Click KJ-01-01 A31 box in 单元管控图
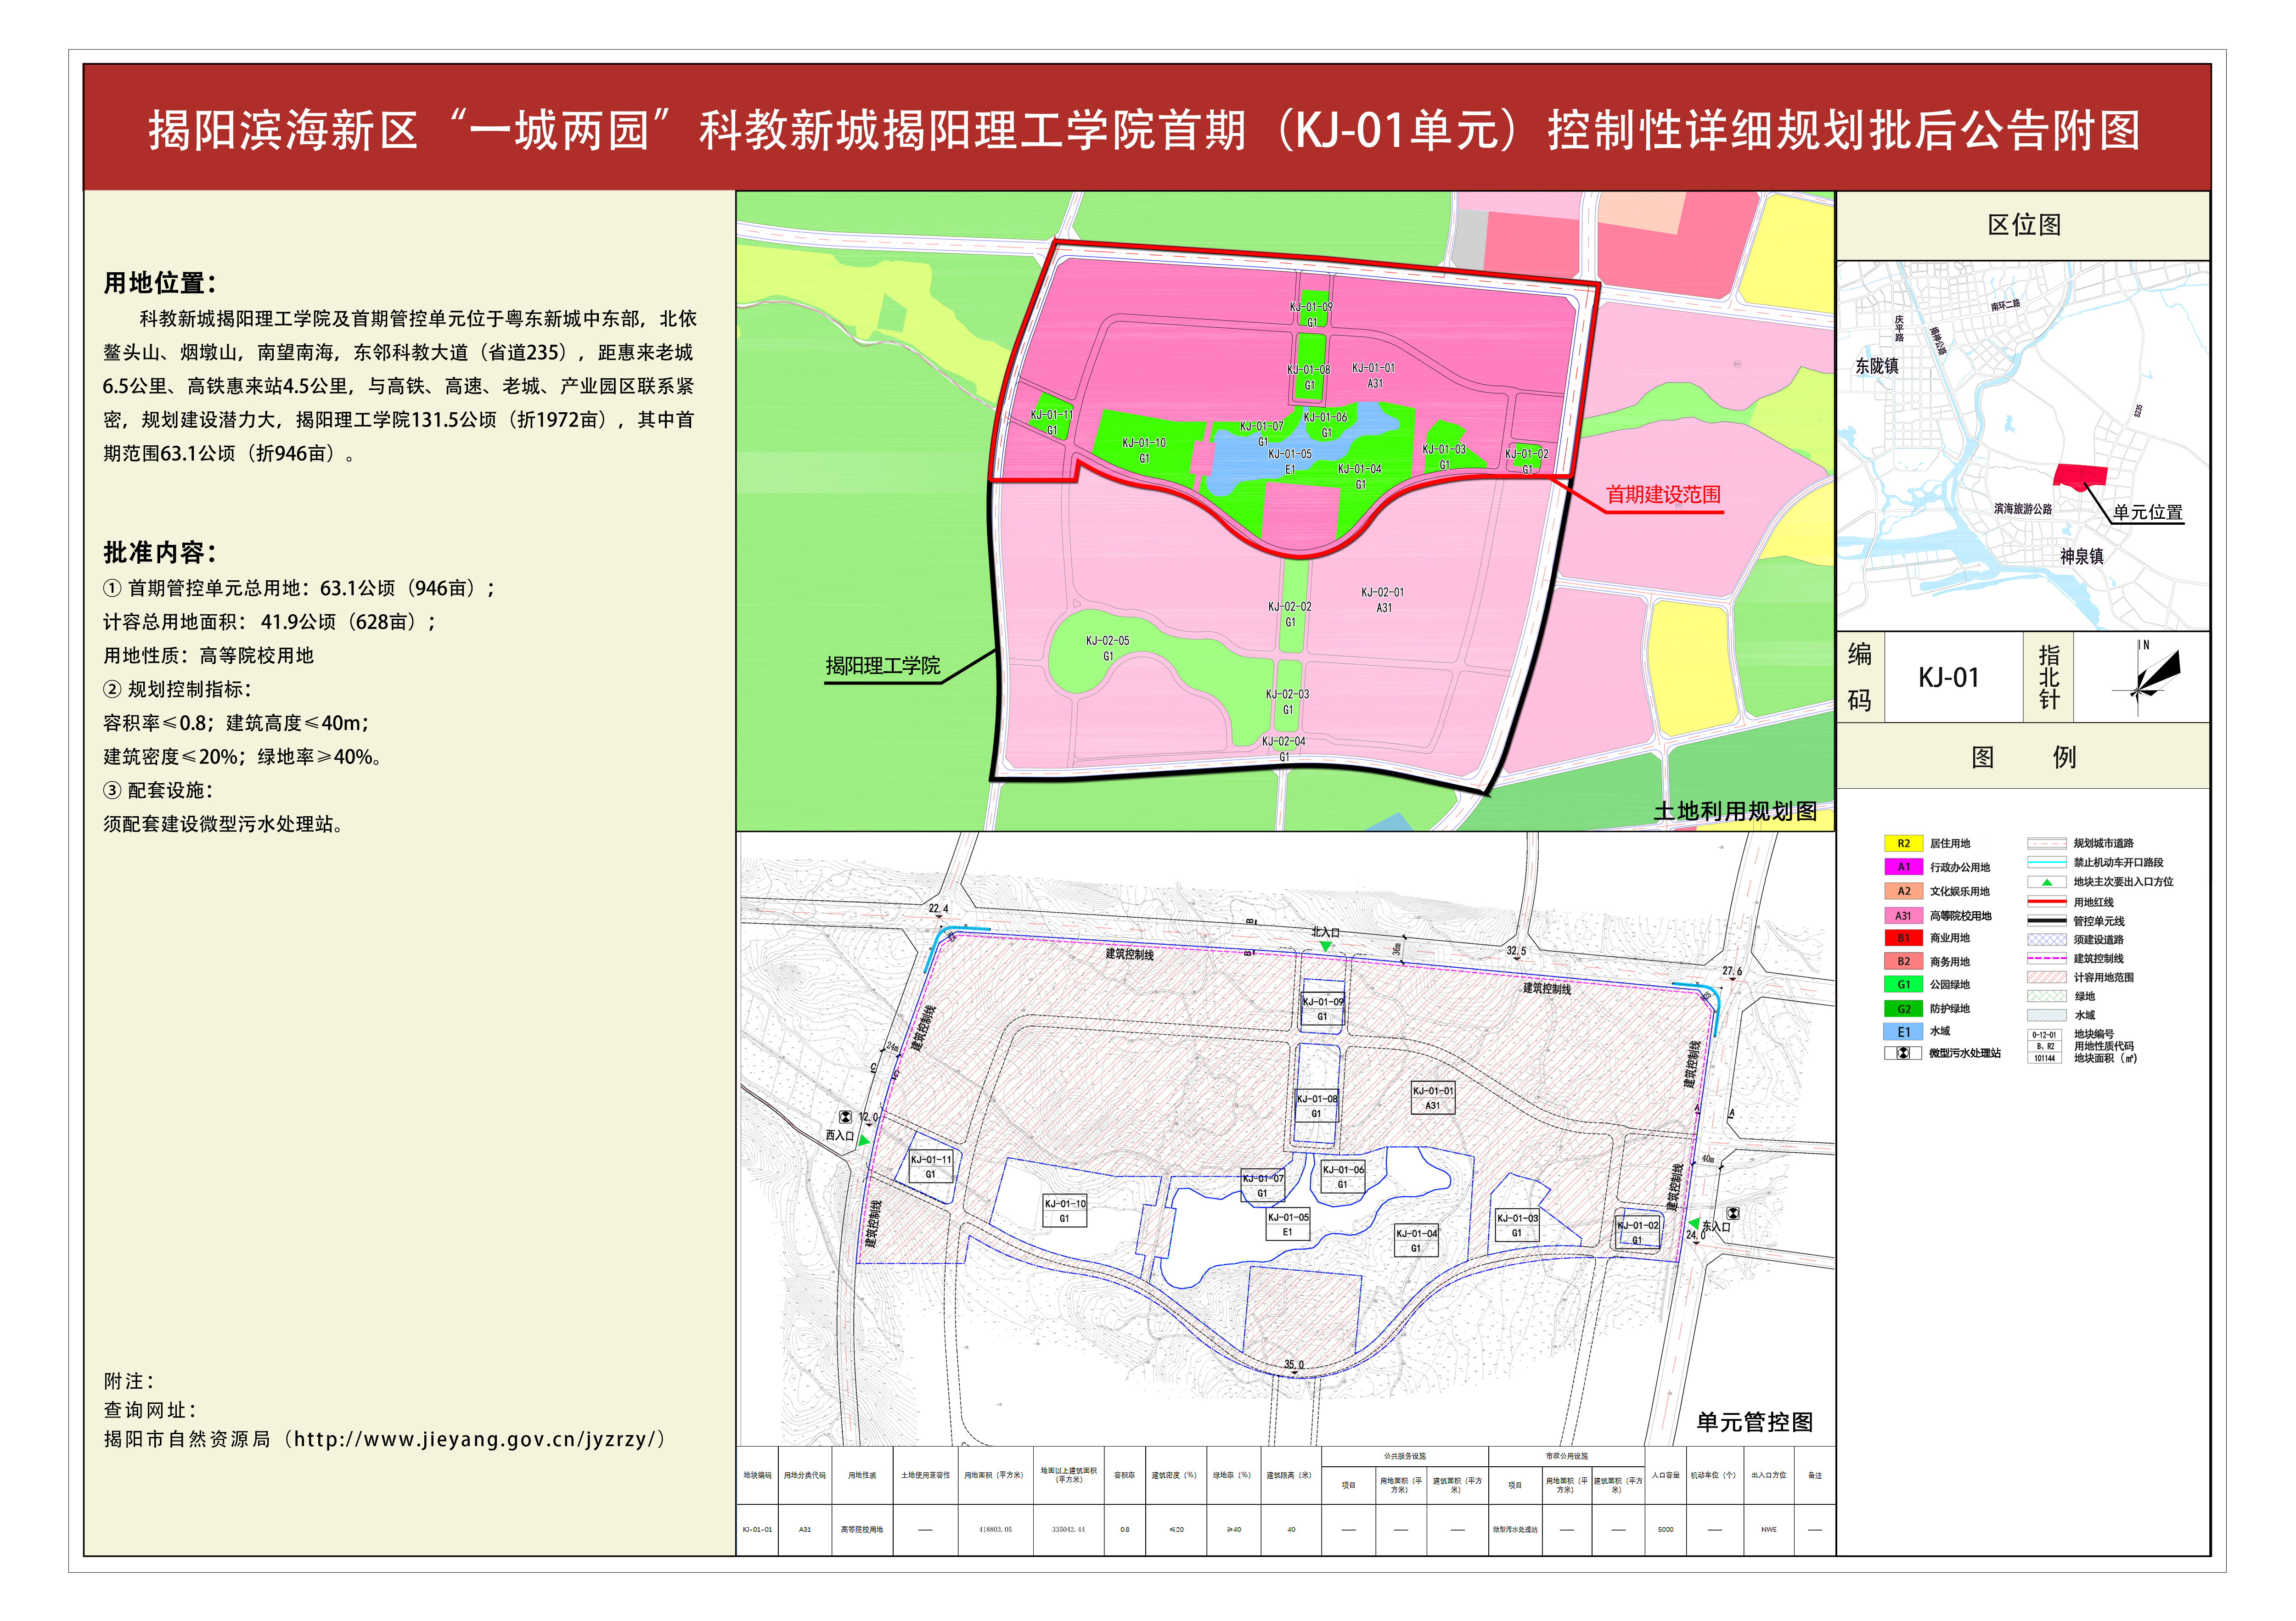2296x1621 pixels. (1433, 1098)
